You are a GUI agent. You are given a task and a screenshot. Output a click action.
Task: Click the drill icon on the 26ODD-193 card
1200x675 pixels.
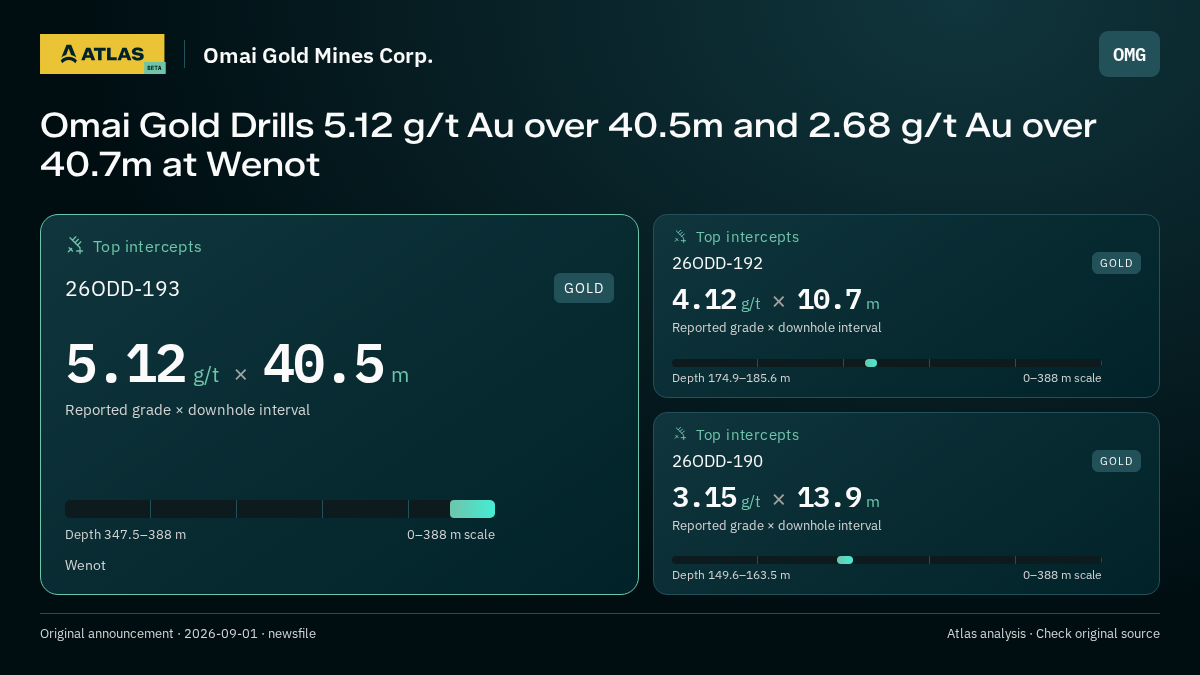point(75,245)
